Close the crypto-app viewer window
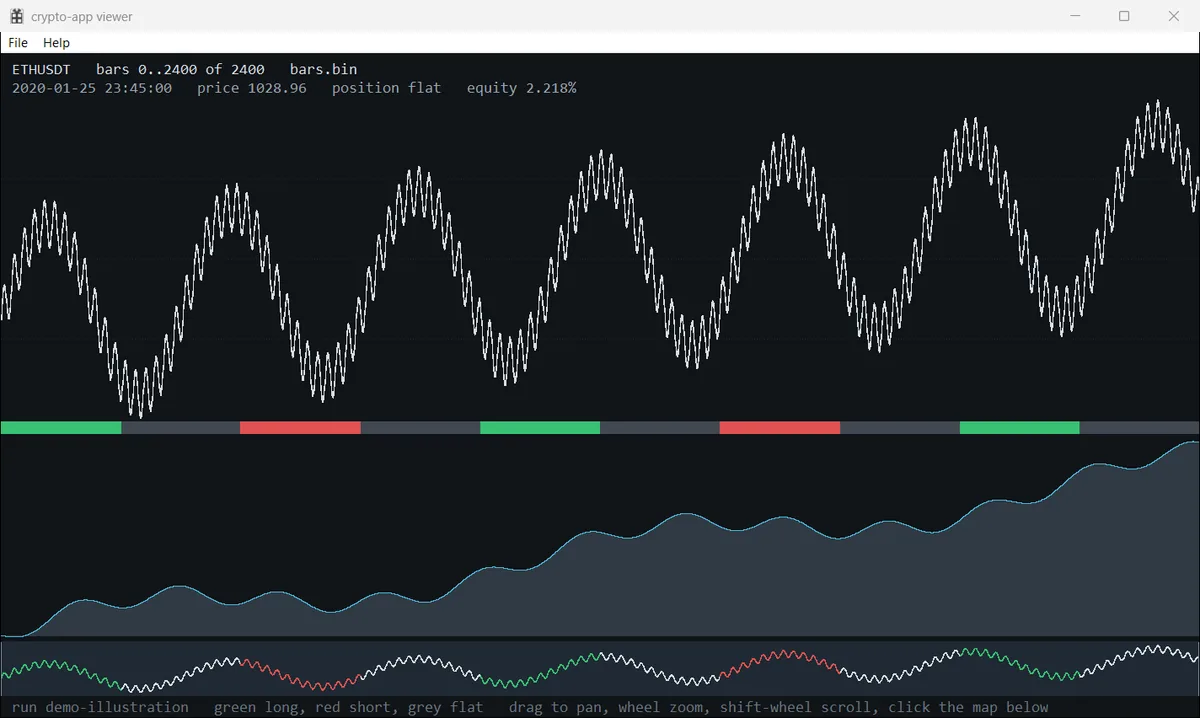1200x718 pixels. coord(1173,16)
